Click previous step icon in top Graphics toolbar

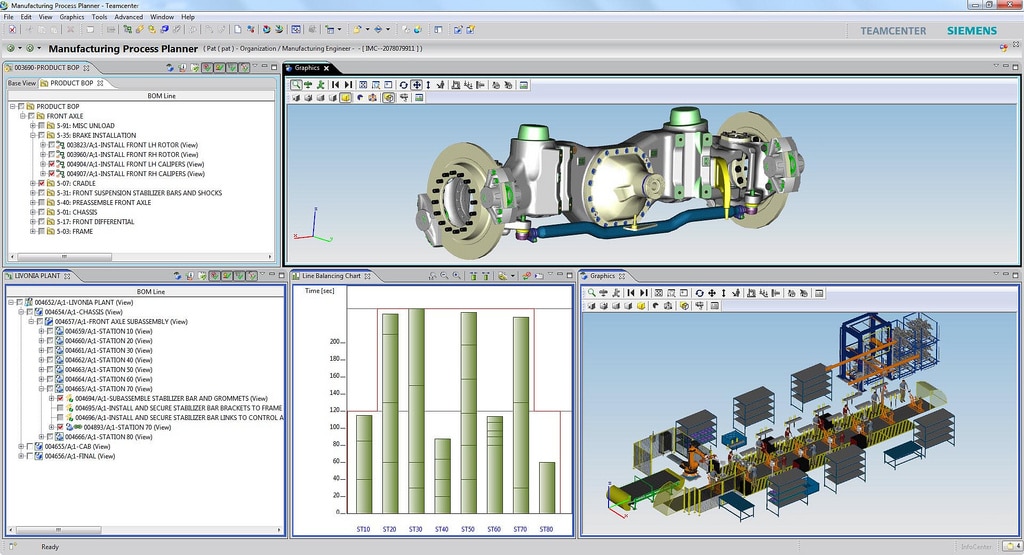pyautogui.click(x=336, y=85)
